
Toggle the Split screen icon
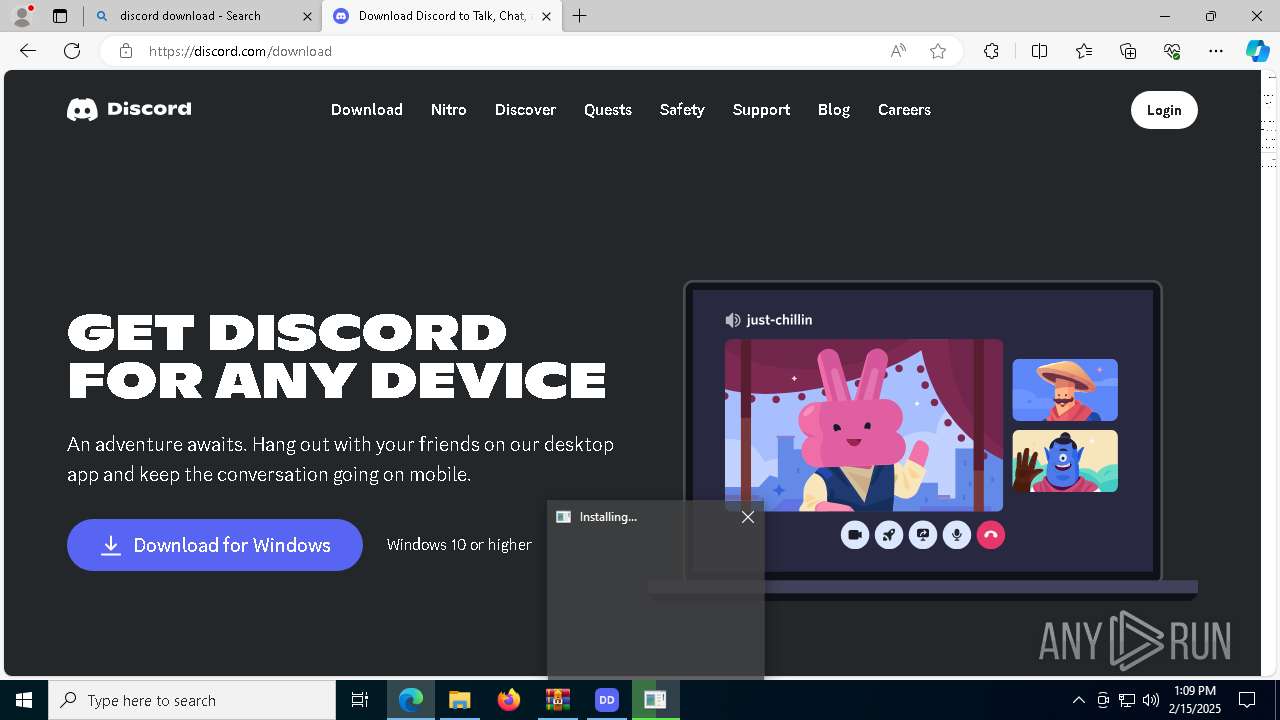[x=1039, y=51]
